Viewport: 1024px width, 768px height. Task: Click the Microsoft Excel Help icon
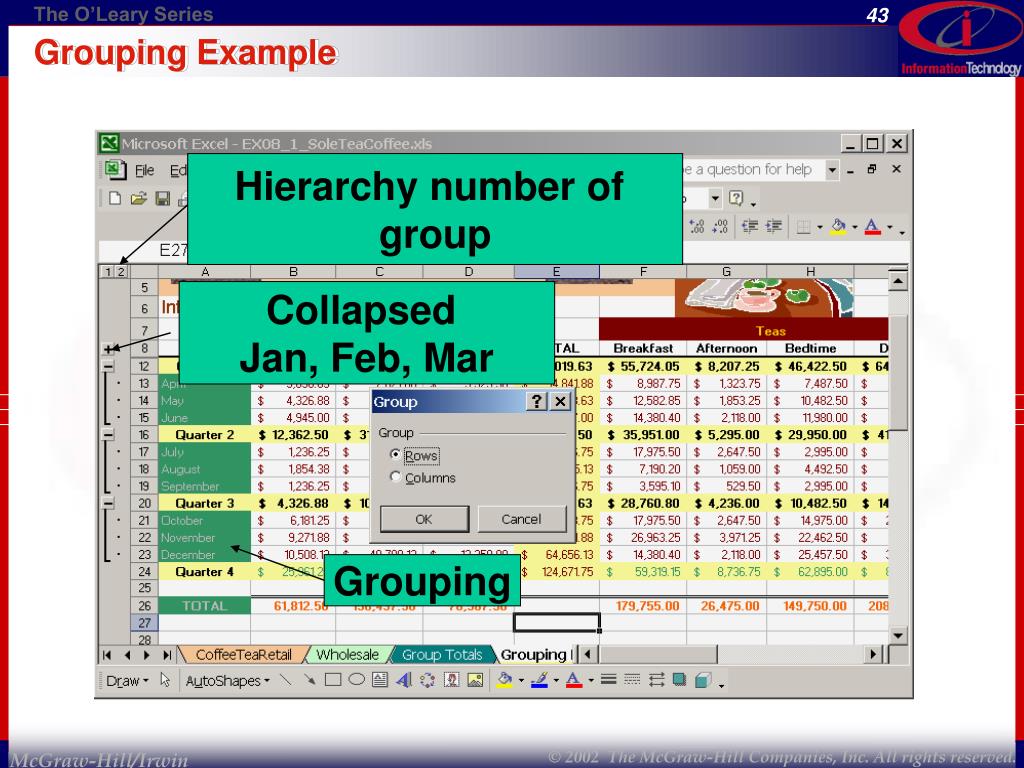point(736,198)
